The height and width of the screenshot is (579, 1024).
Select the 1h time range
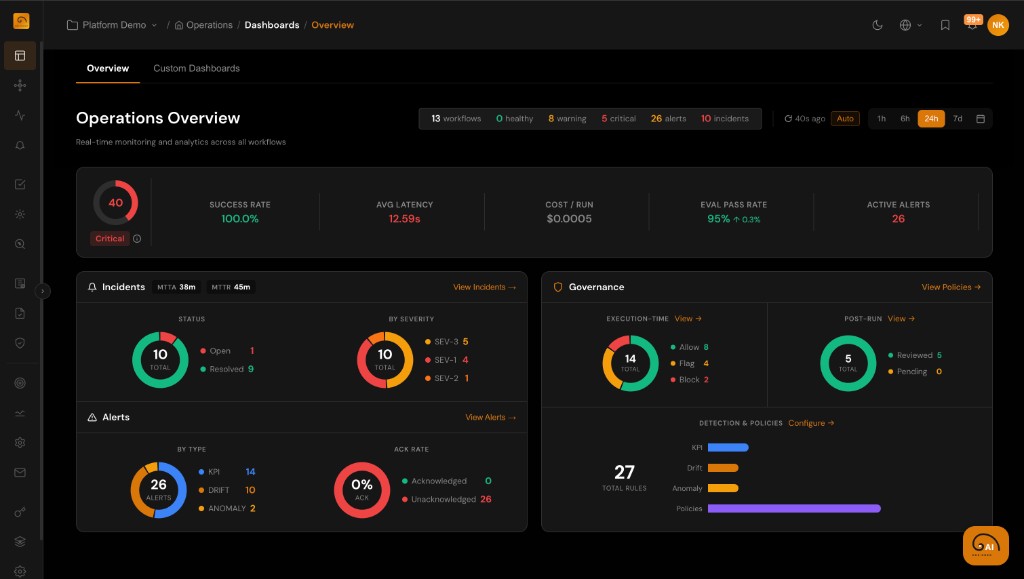(881, 119)
